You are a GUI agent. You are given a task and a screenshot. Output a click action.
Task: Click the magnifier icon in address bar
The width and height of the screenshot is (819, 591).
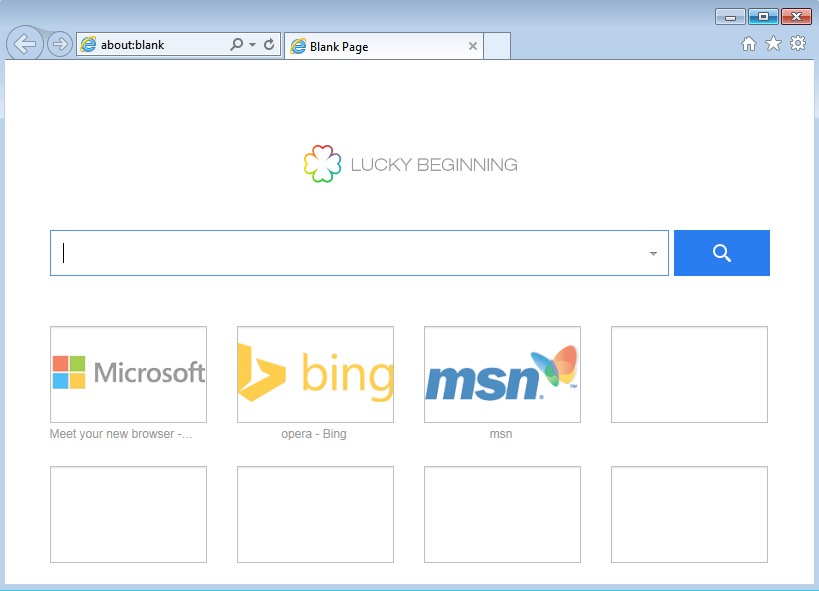pos(236,45)
